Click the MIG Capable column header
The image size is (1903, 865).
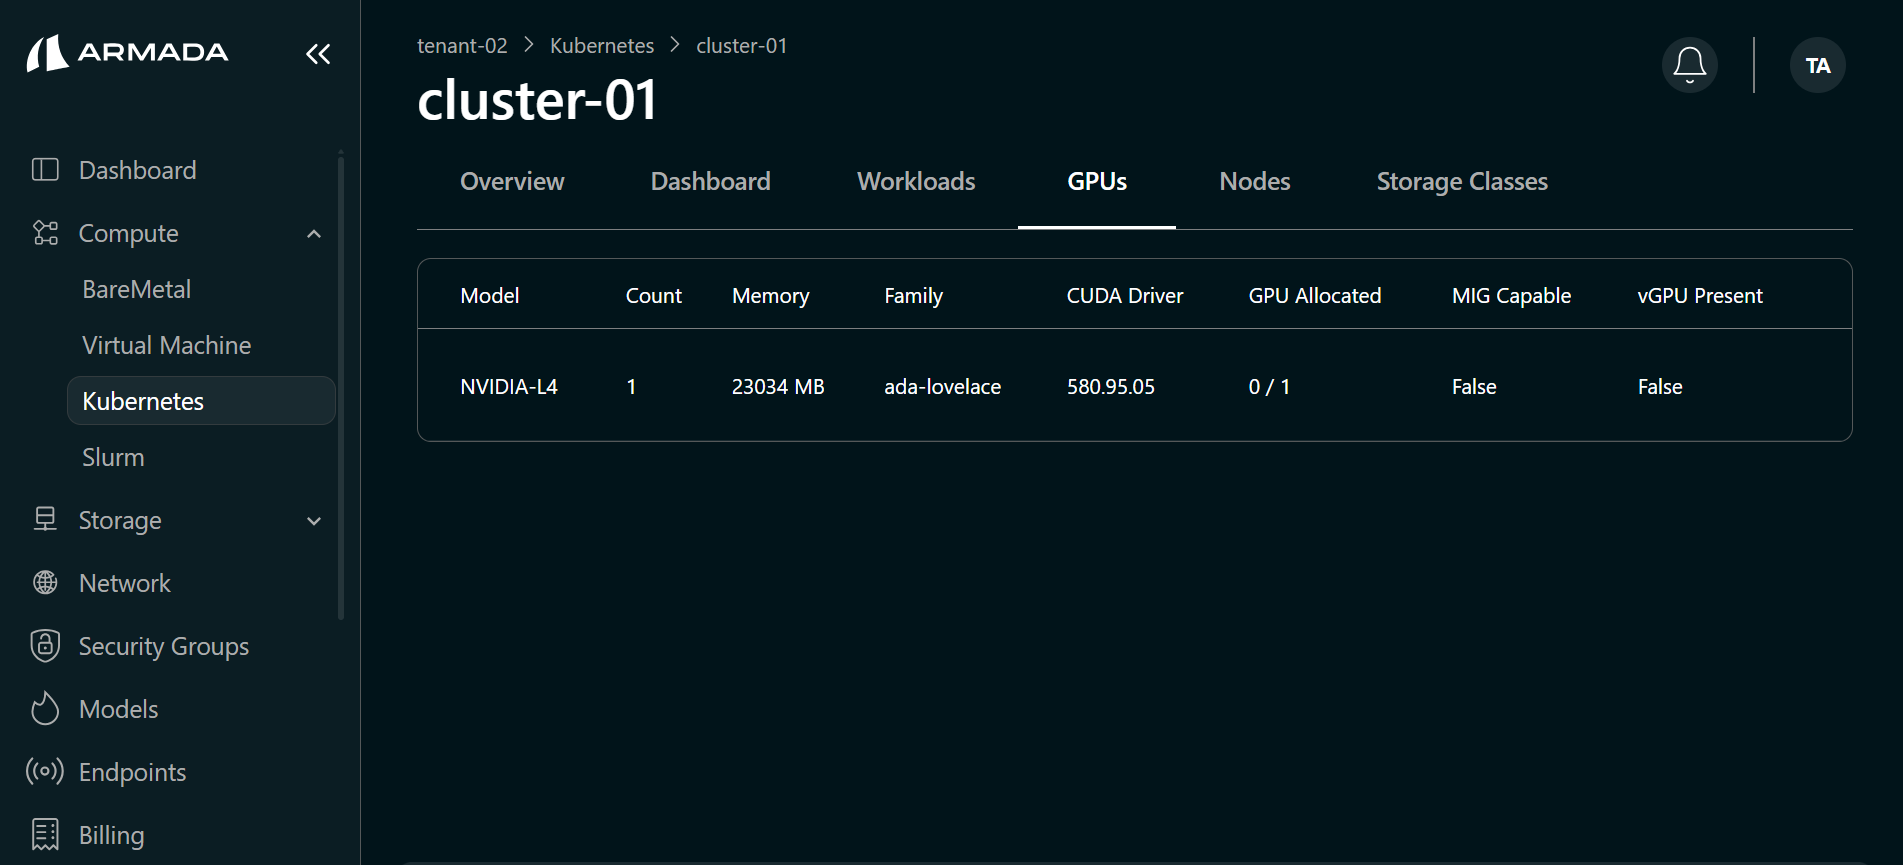pyautogui.click(x=1512, y=296)
